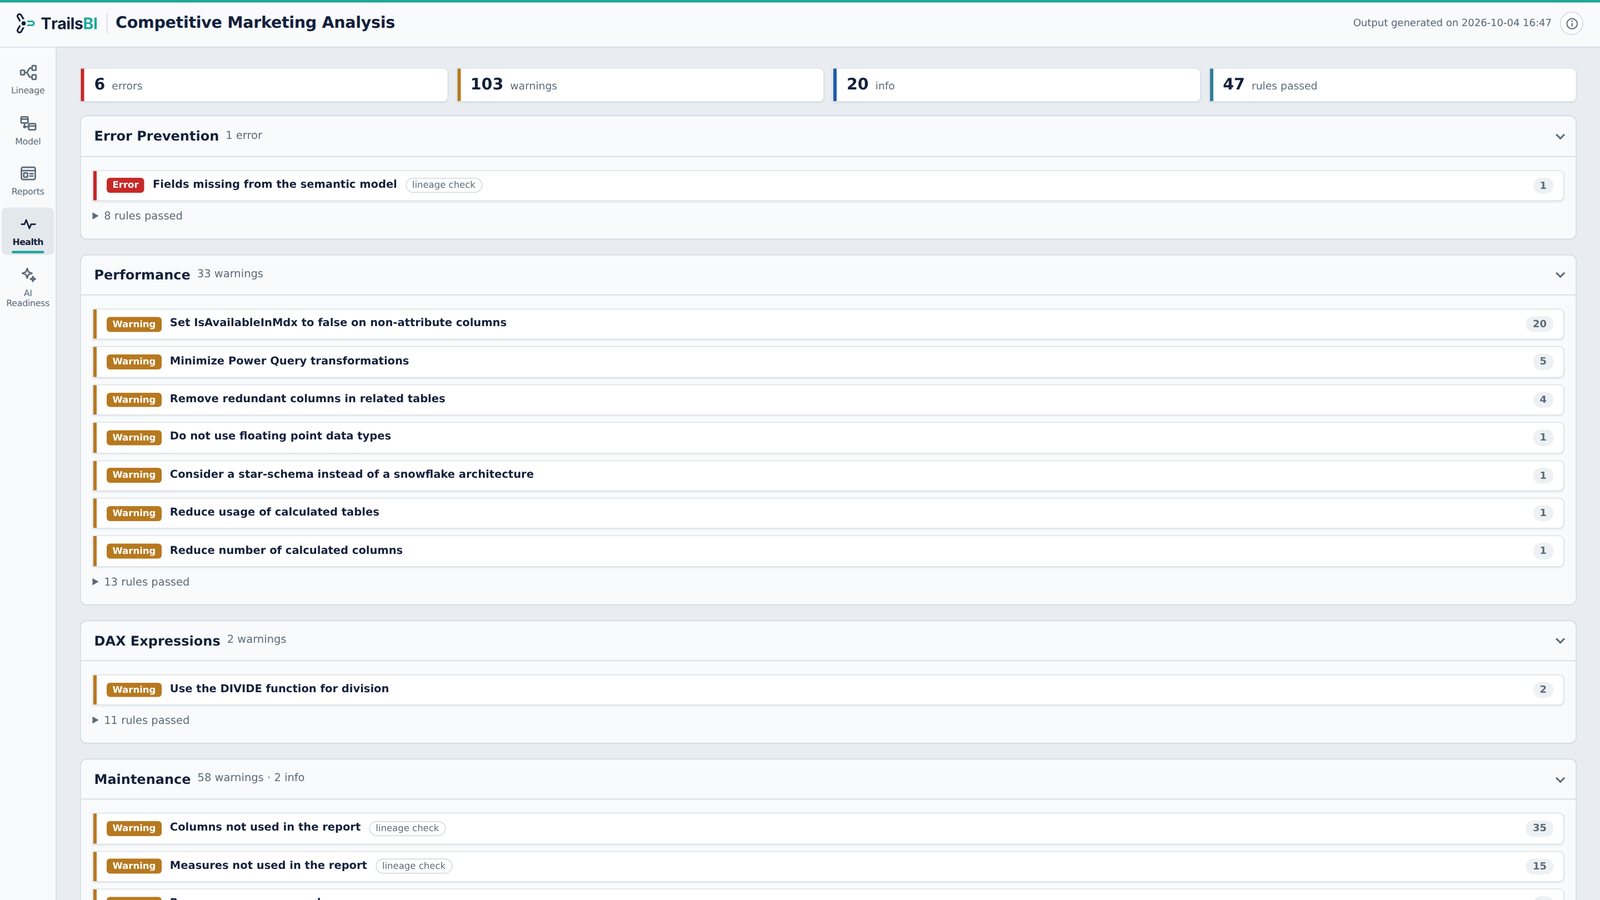
Task: Filter by the 20 info summary card
Action: coord(1017,85)
